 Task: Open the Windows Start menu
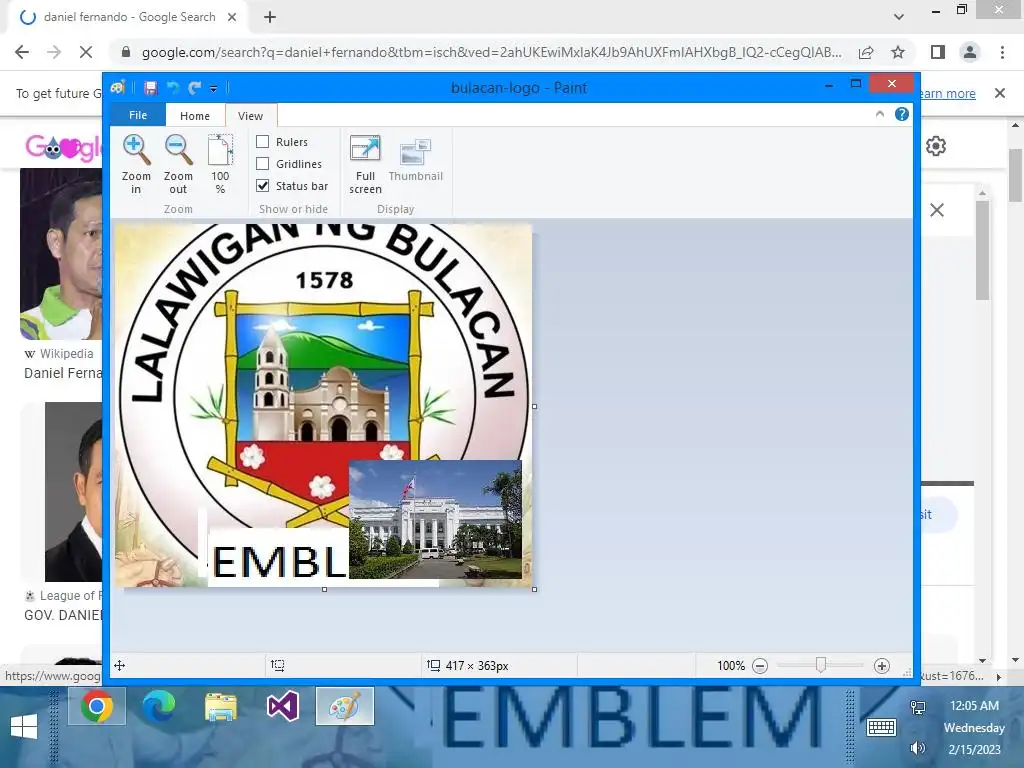click(x=24, y=727)
